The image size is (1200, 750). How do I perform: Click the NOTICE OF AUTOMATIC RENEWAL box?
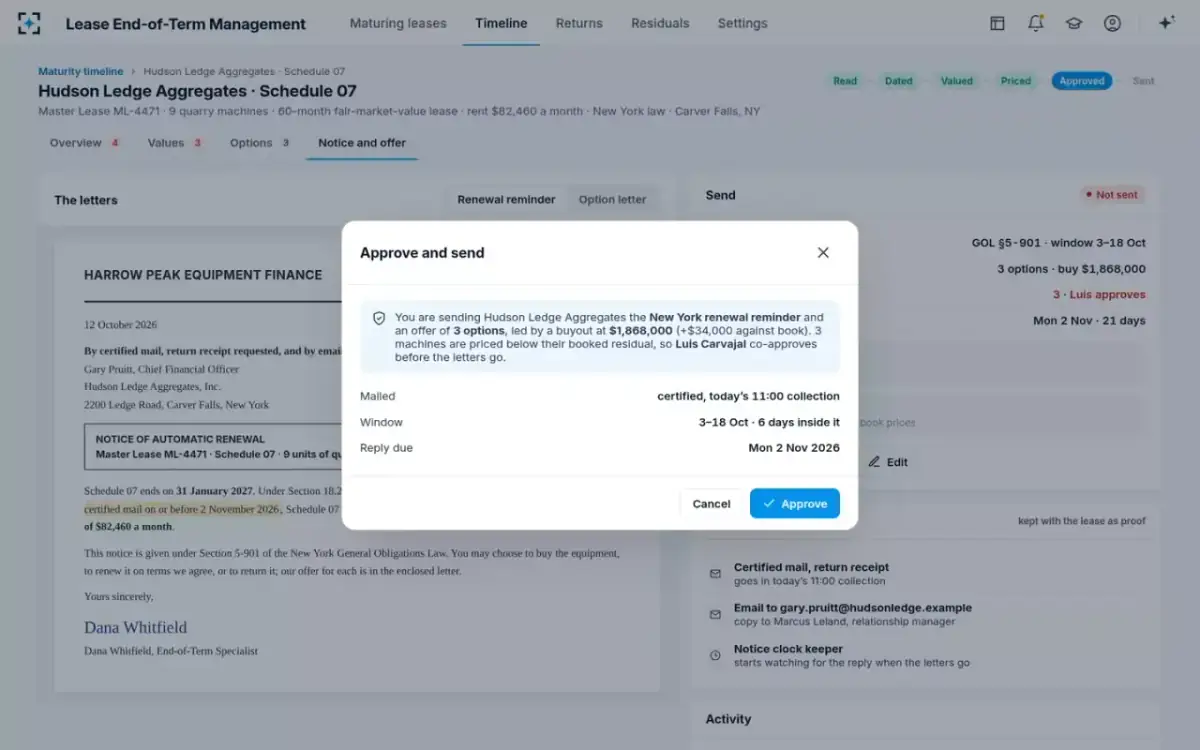(215, 446)
